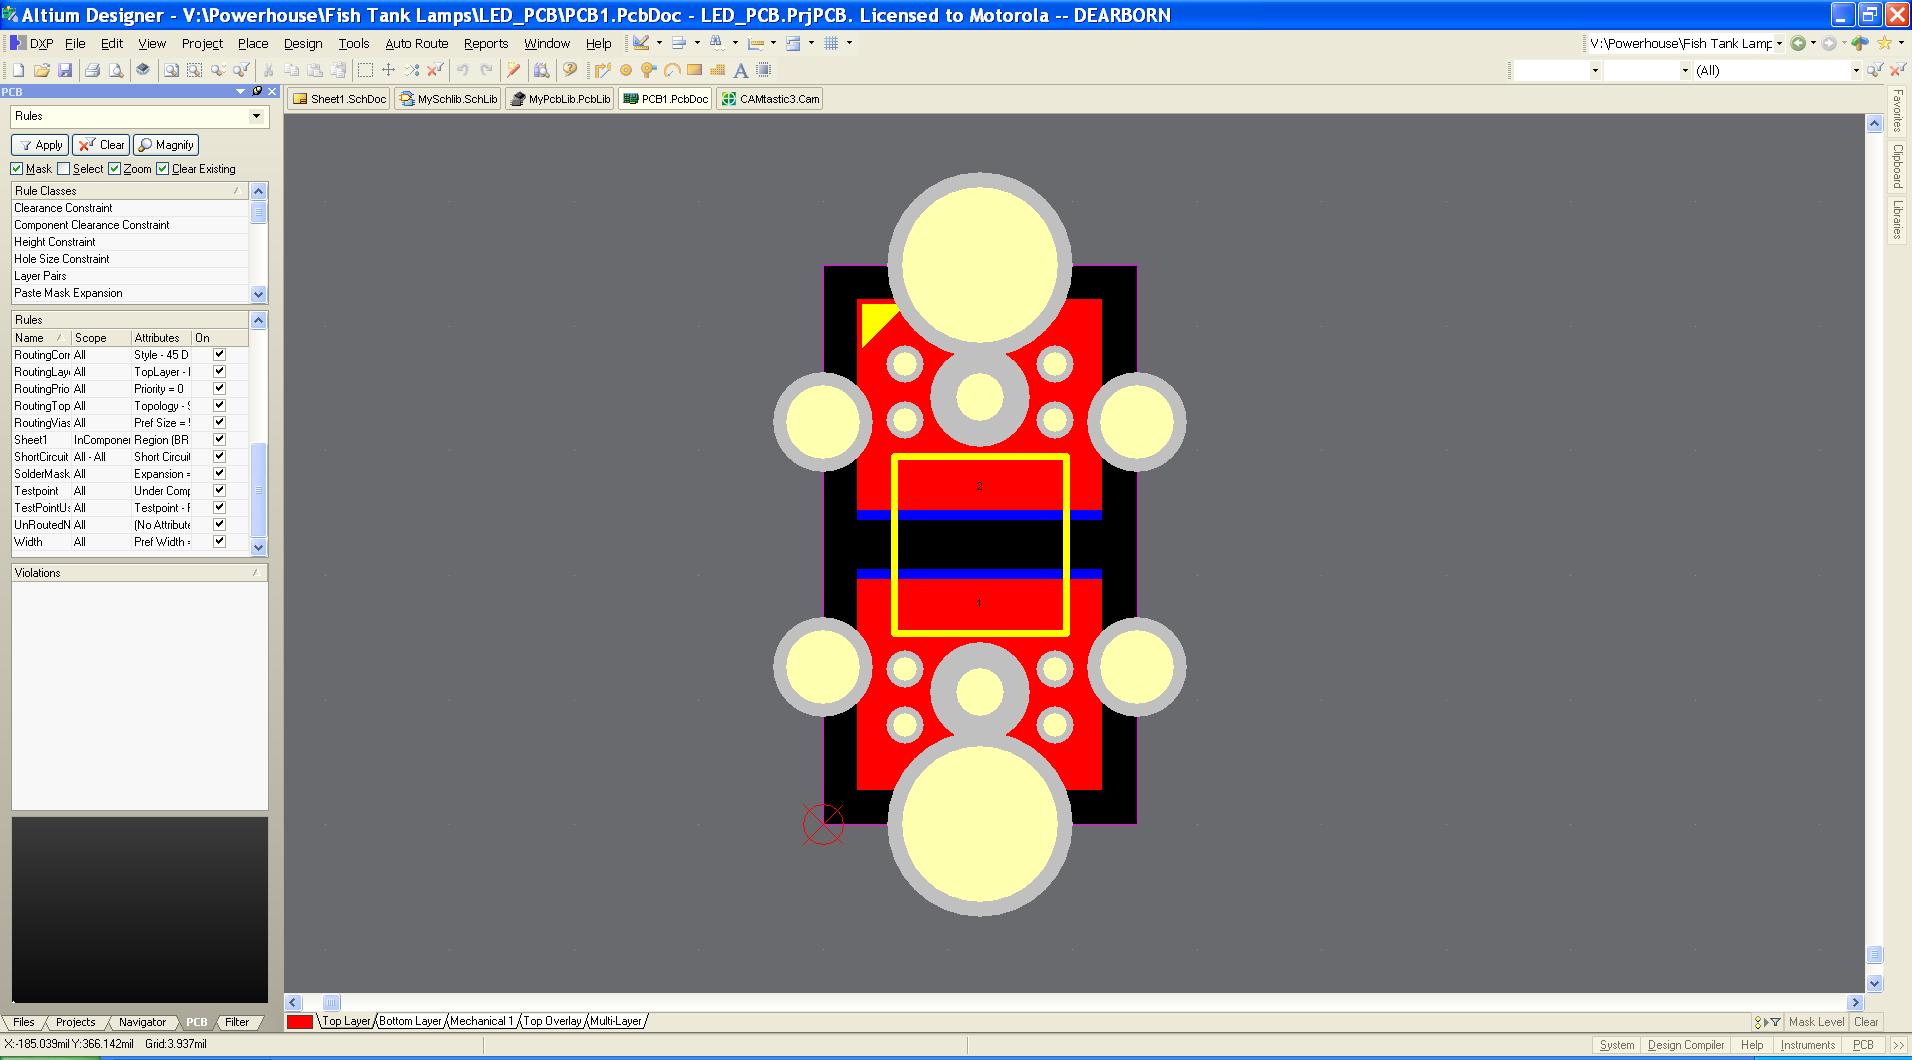
Task: Click the Clear button in PCB panel
Action: [x=101, y=145]
